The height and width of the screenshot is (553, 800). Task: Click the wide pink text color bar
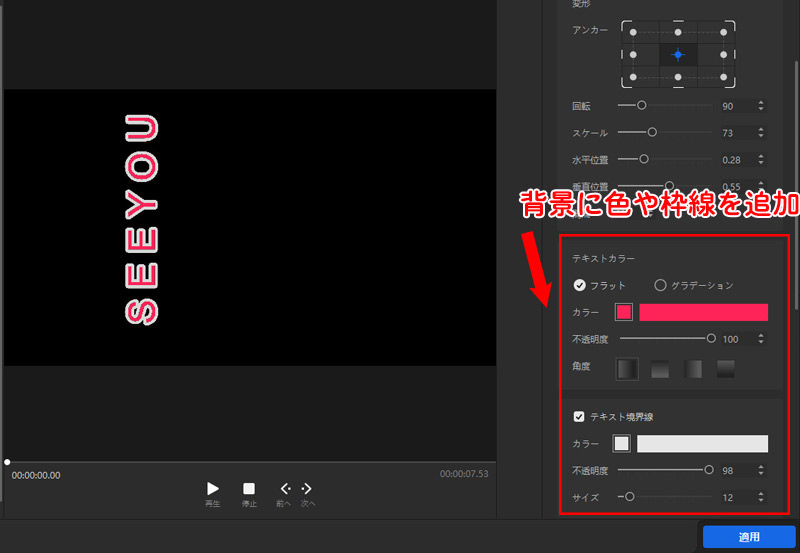(x=704, y=312)
